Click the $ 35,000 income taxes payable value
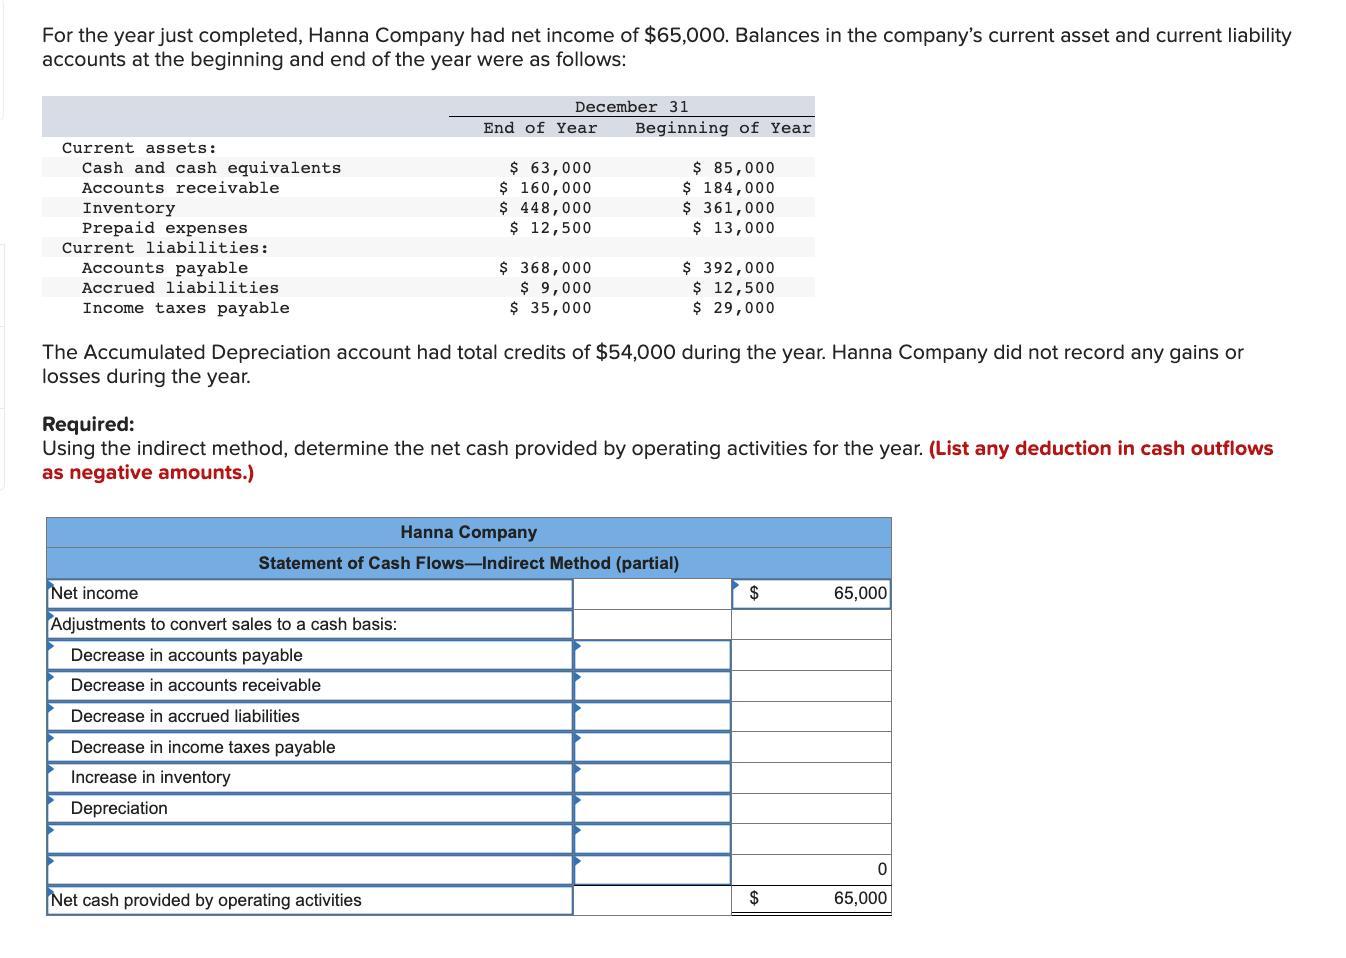The image size is (1346, 958). point(550,308)
